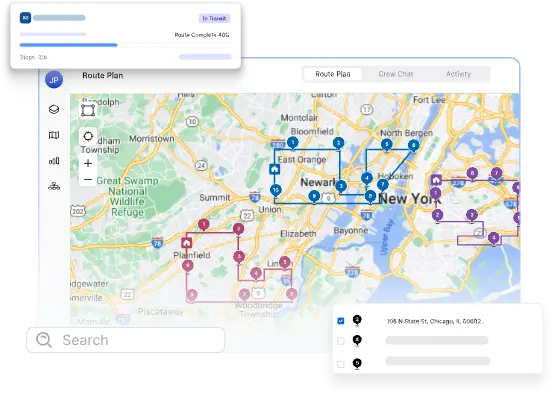Click the driver icon on route card
The image size is (560, 396).
tap(25, 17)
